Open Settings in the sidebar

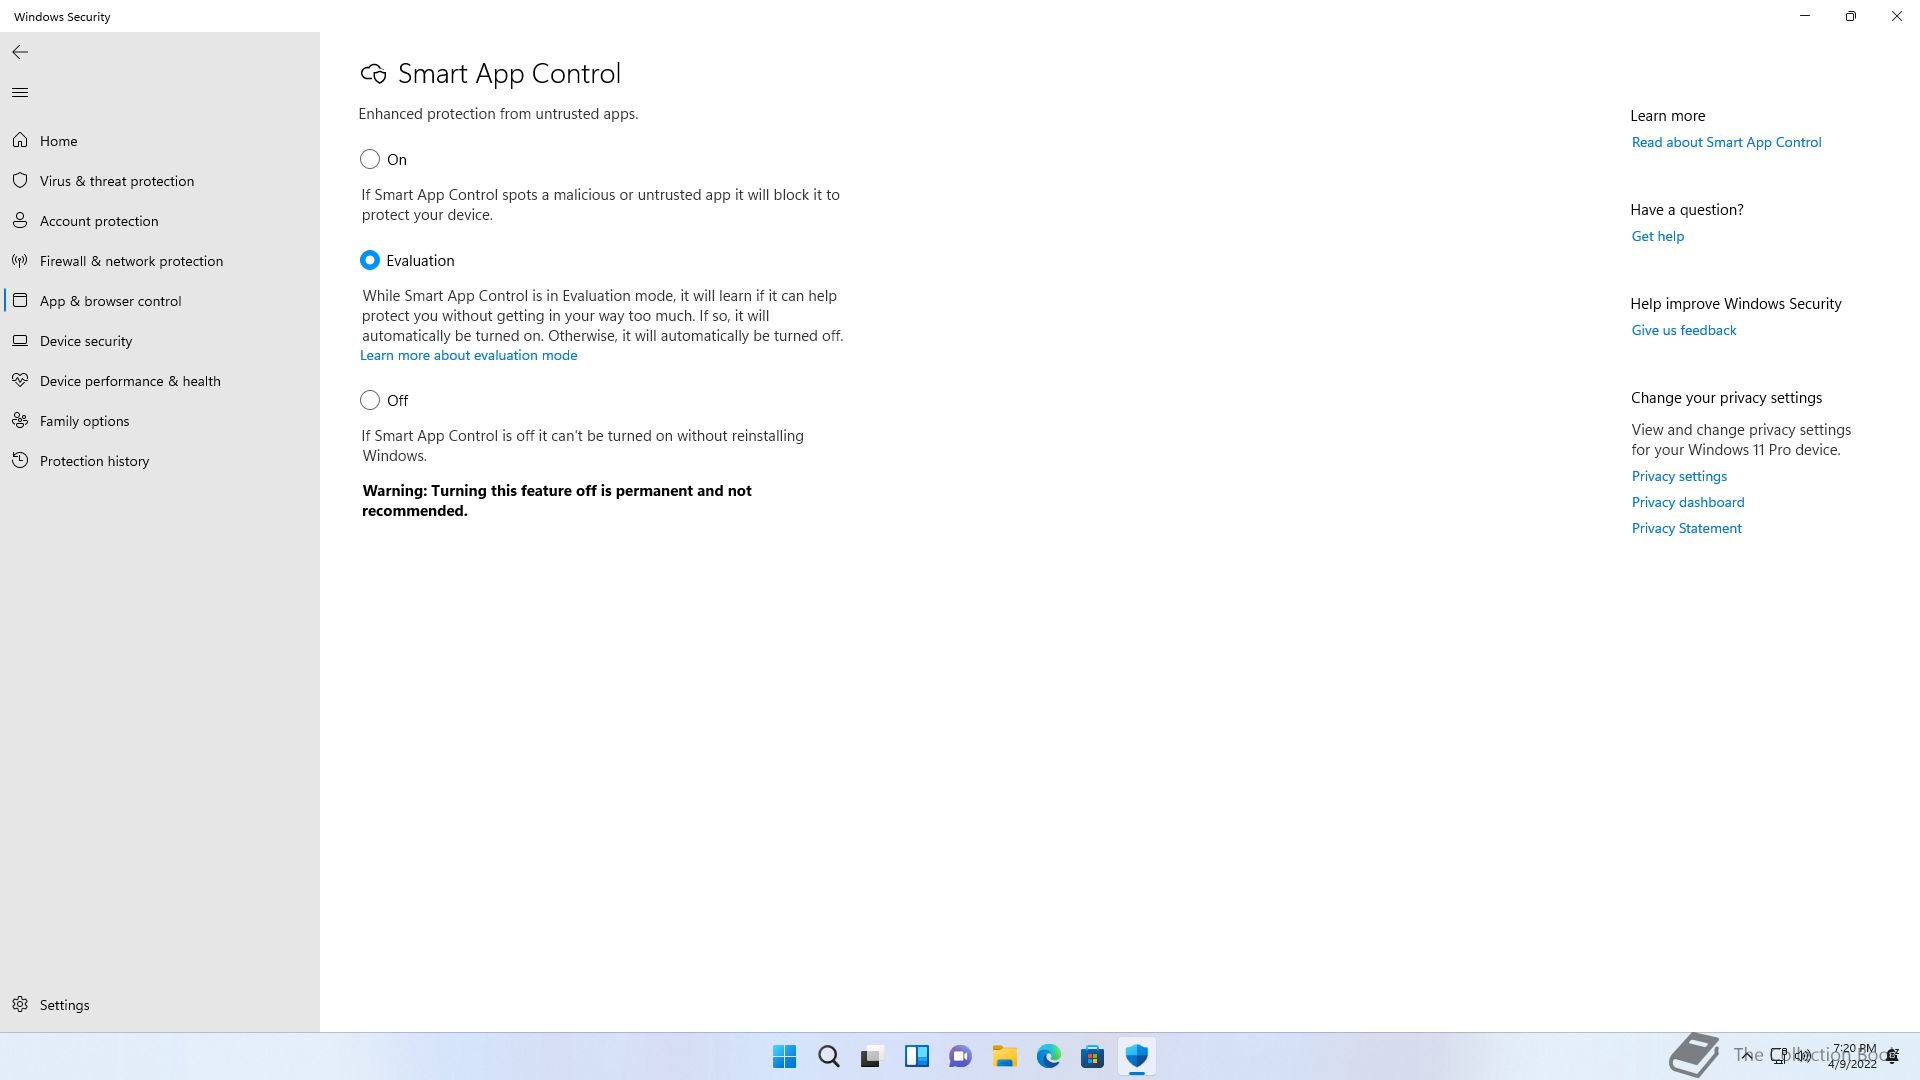[x=160, y=1005]
